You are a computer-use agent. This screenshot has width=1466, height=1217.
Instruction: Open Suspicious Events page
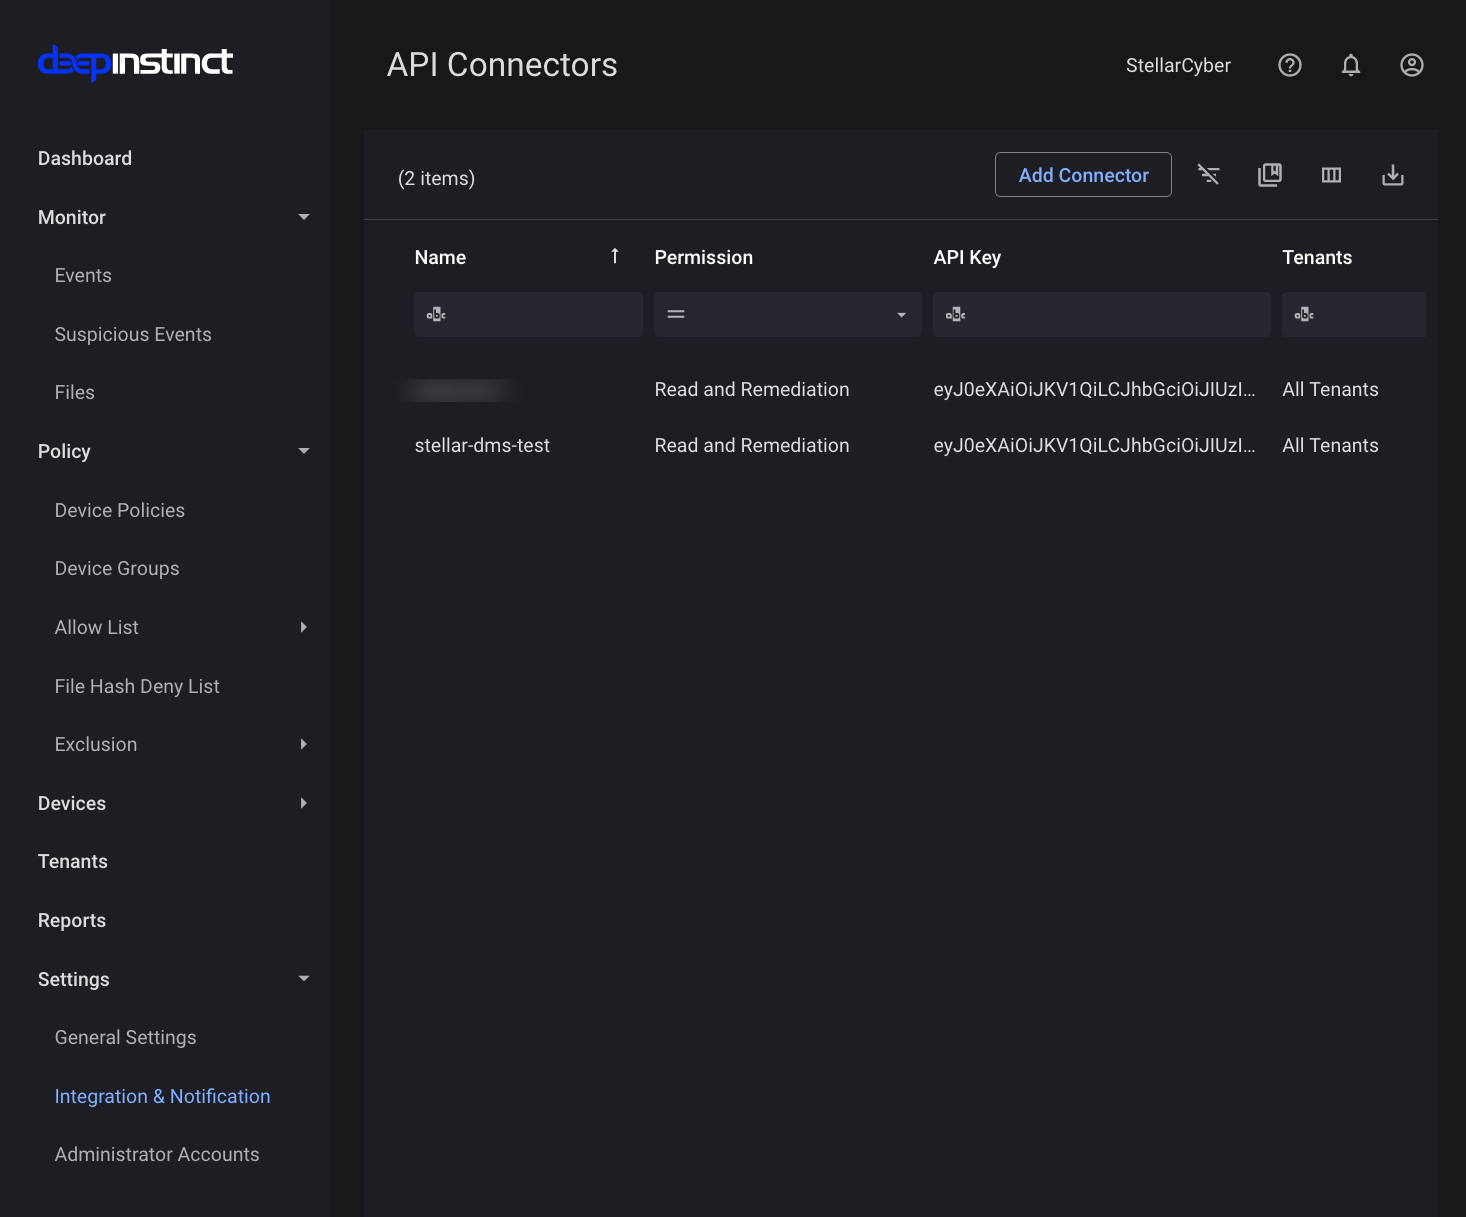[133, 334]
